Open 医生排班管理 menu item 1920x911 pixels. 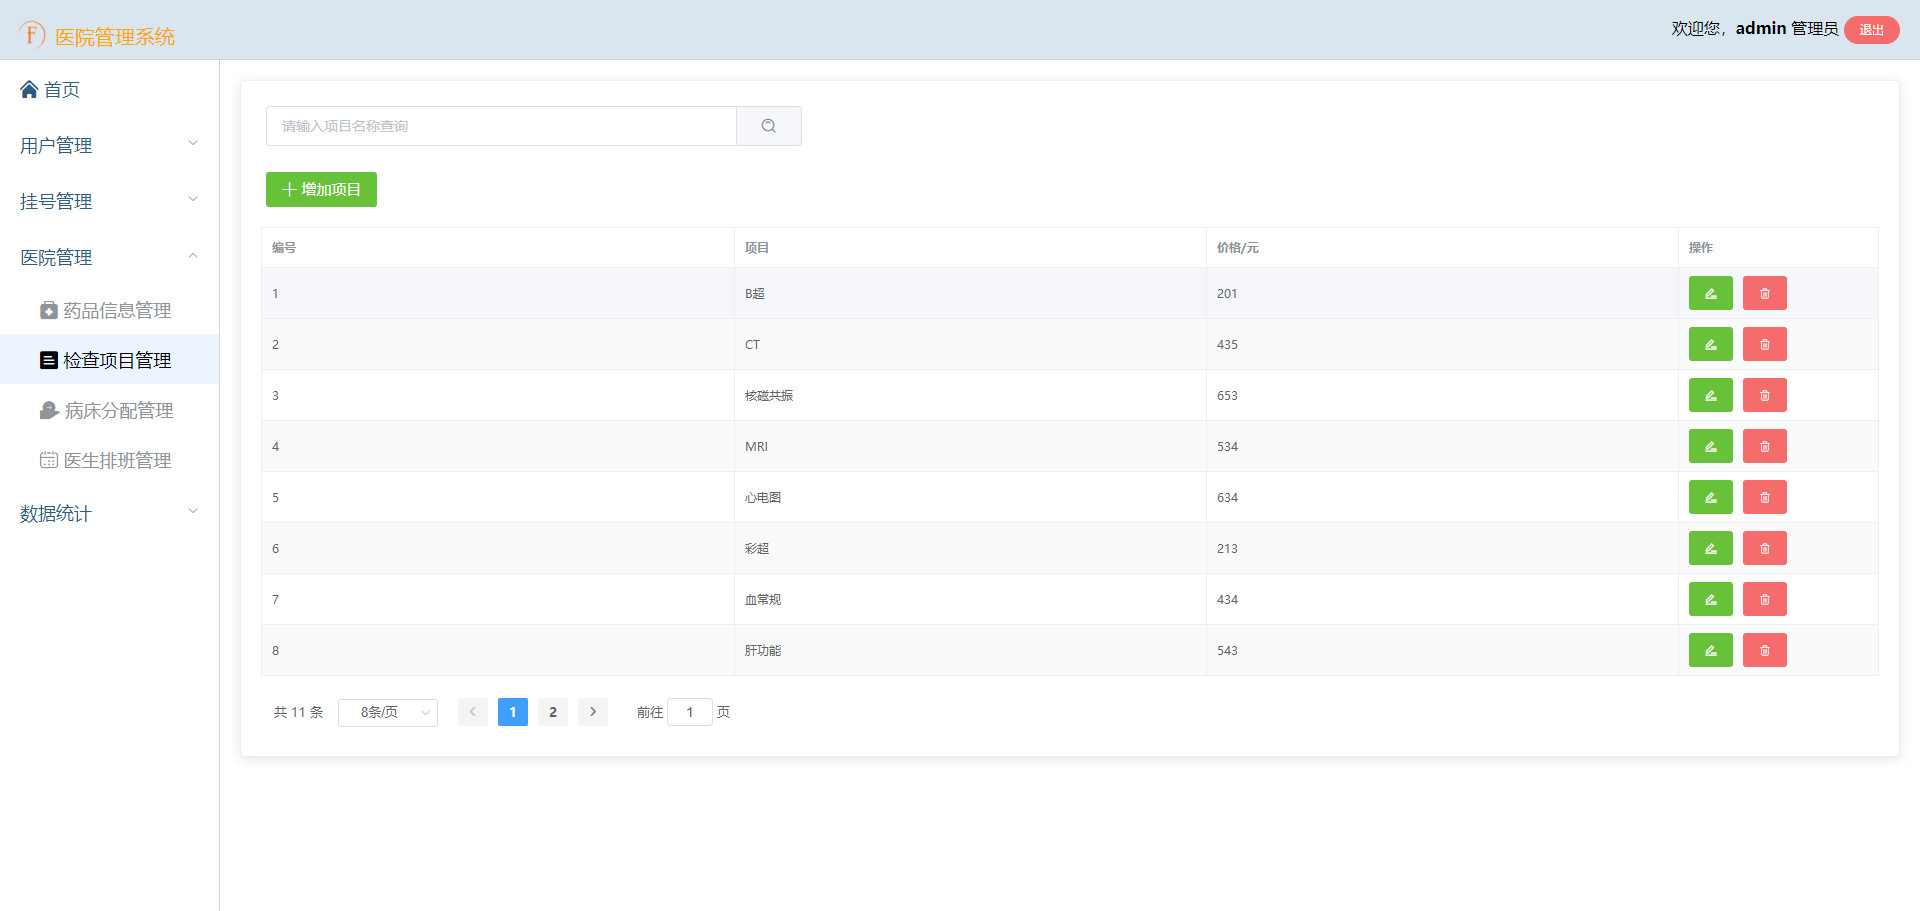(110, 460)
